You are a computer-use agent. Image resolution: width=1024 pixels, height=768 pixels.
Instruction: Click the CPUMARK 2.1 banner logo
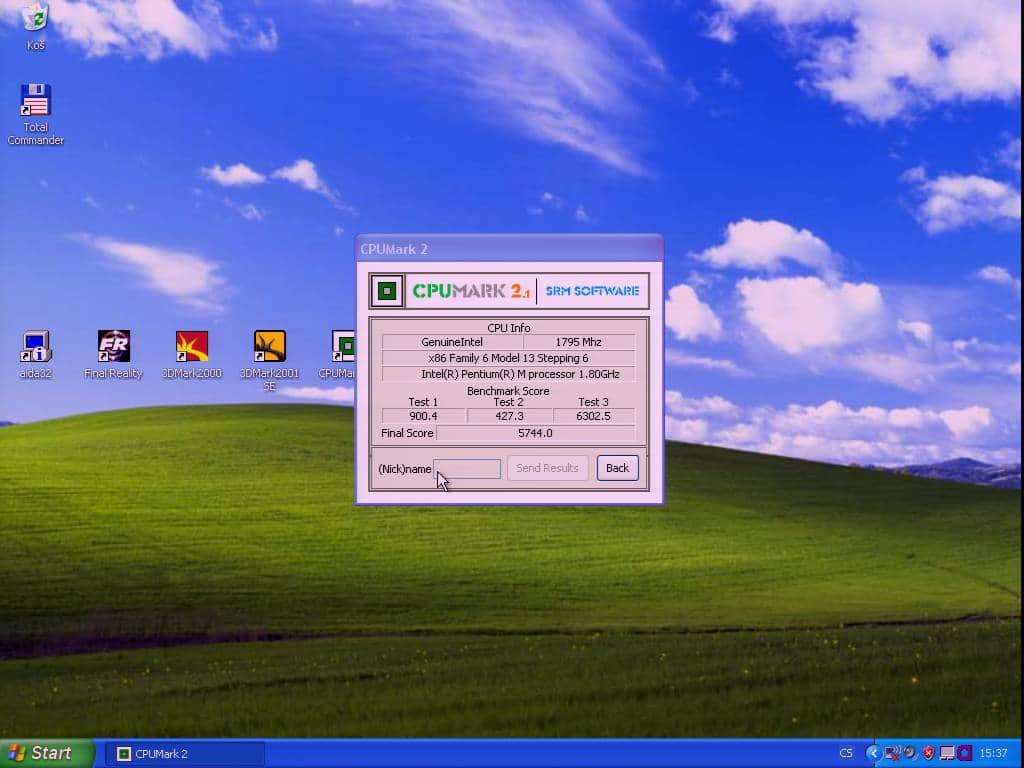(471, 291)
